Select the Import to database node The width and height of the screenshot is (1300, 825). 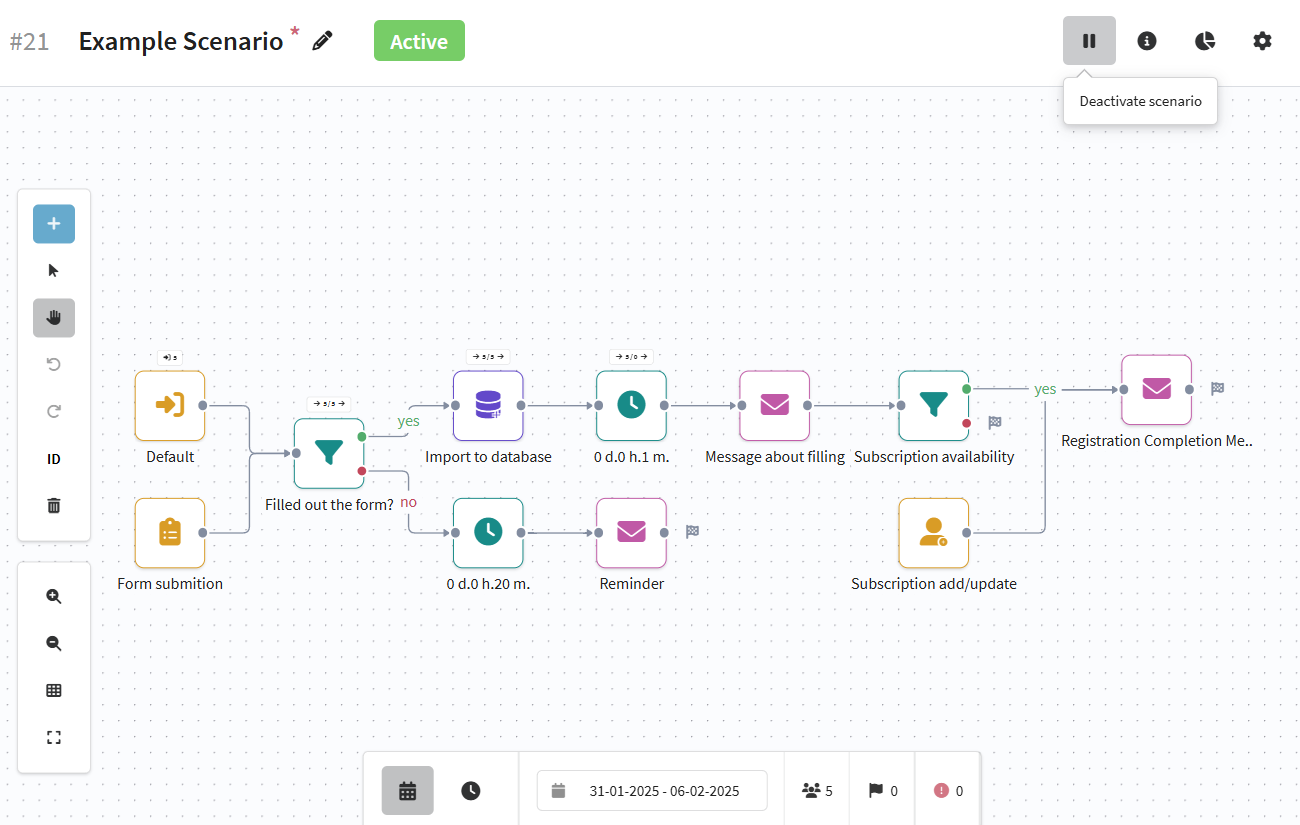point(488,405)
